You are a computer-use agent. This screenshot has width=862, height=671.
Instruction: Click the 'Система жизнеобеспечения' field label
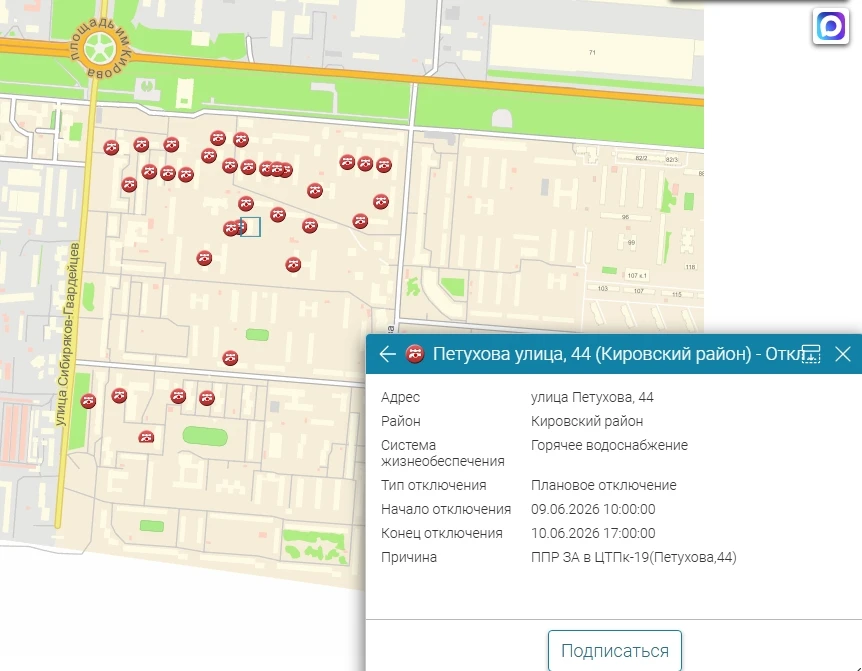point(443,453)
